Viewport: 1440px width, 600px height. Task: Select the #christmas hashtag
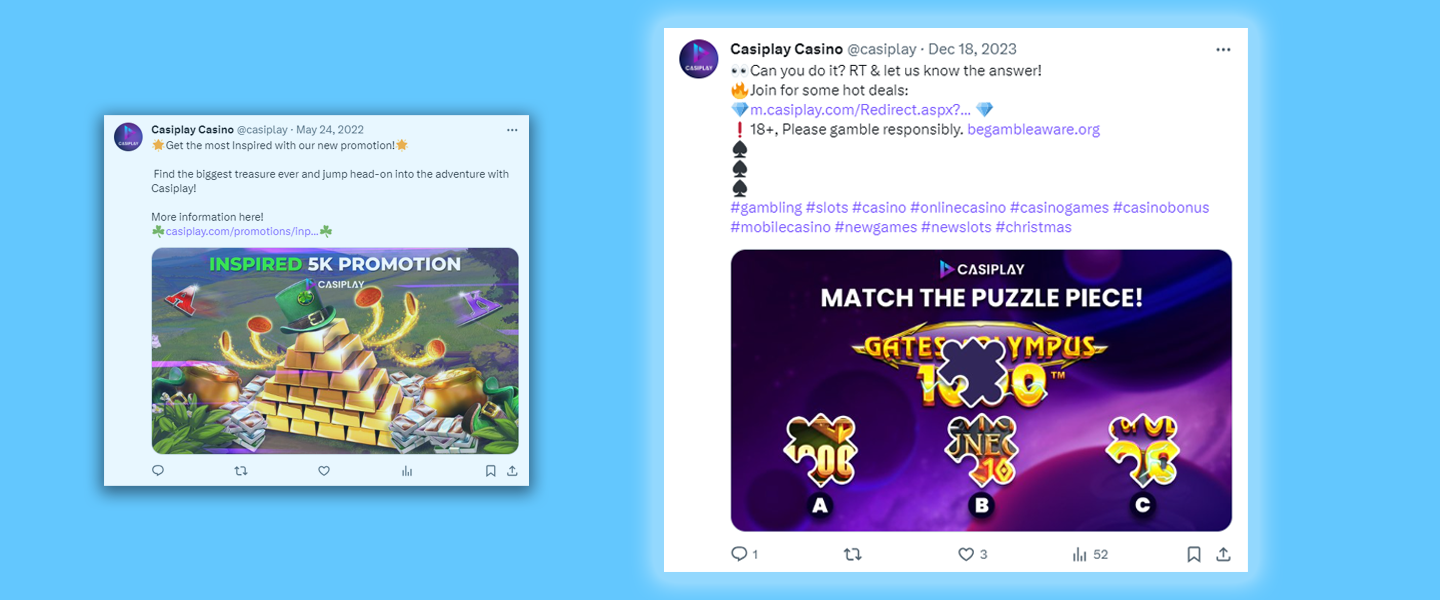coord(1033,227)
